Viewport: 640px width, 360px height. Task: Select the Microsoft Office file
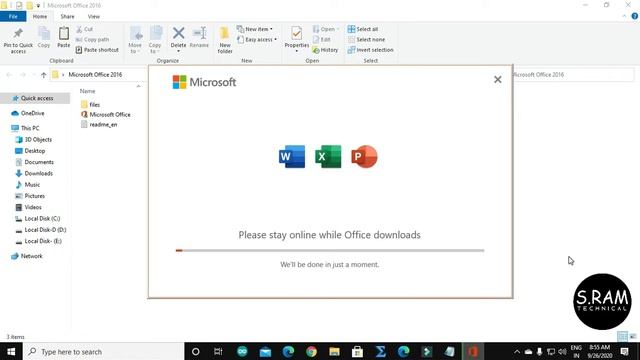[106, 115]
